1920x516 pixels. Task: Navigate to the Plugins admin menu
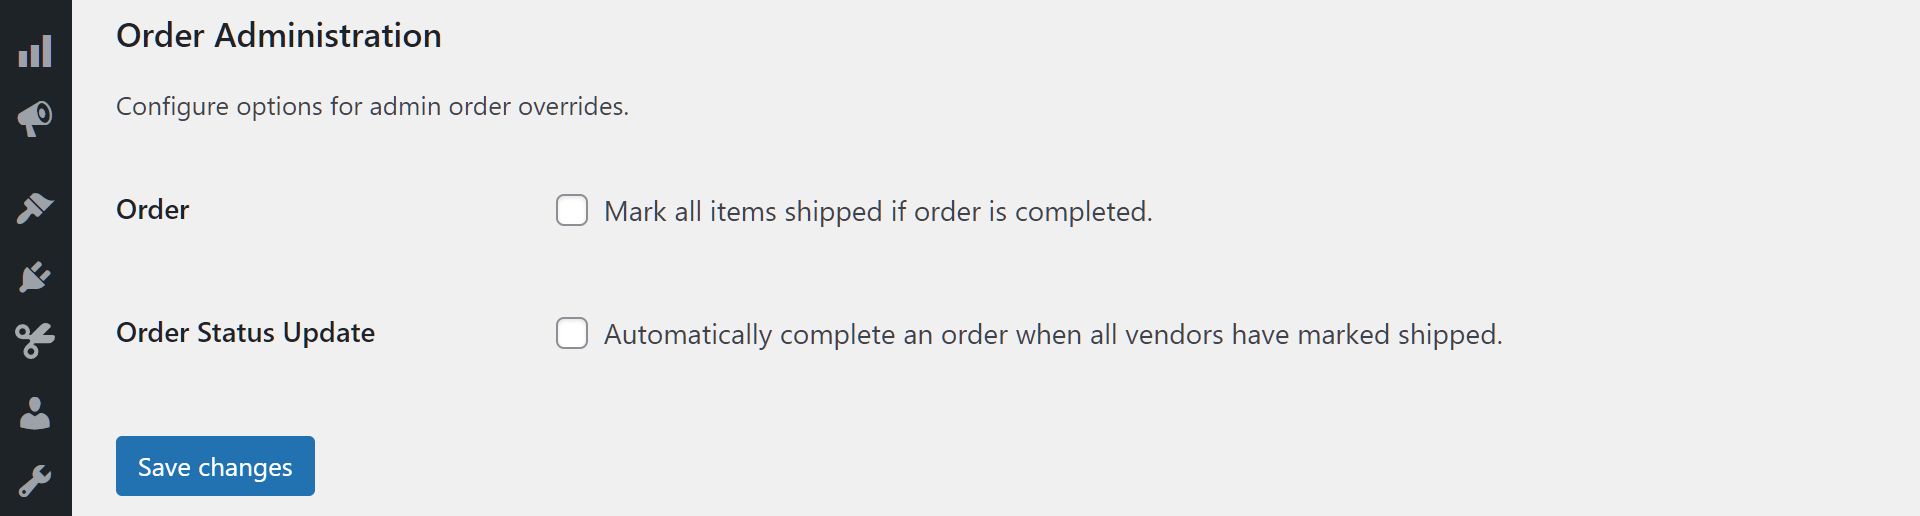click(35, 276)
